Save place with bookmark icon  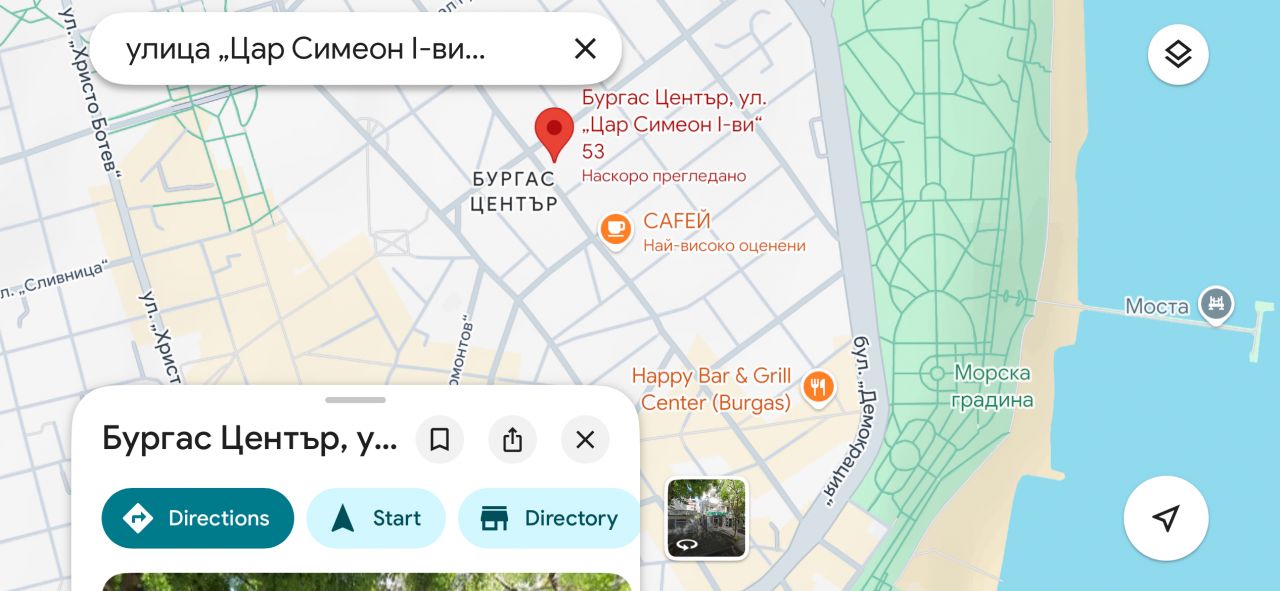click(x=440, y=440)
